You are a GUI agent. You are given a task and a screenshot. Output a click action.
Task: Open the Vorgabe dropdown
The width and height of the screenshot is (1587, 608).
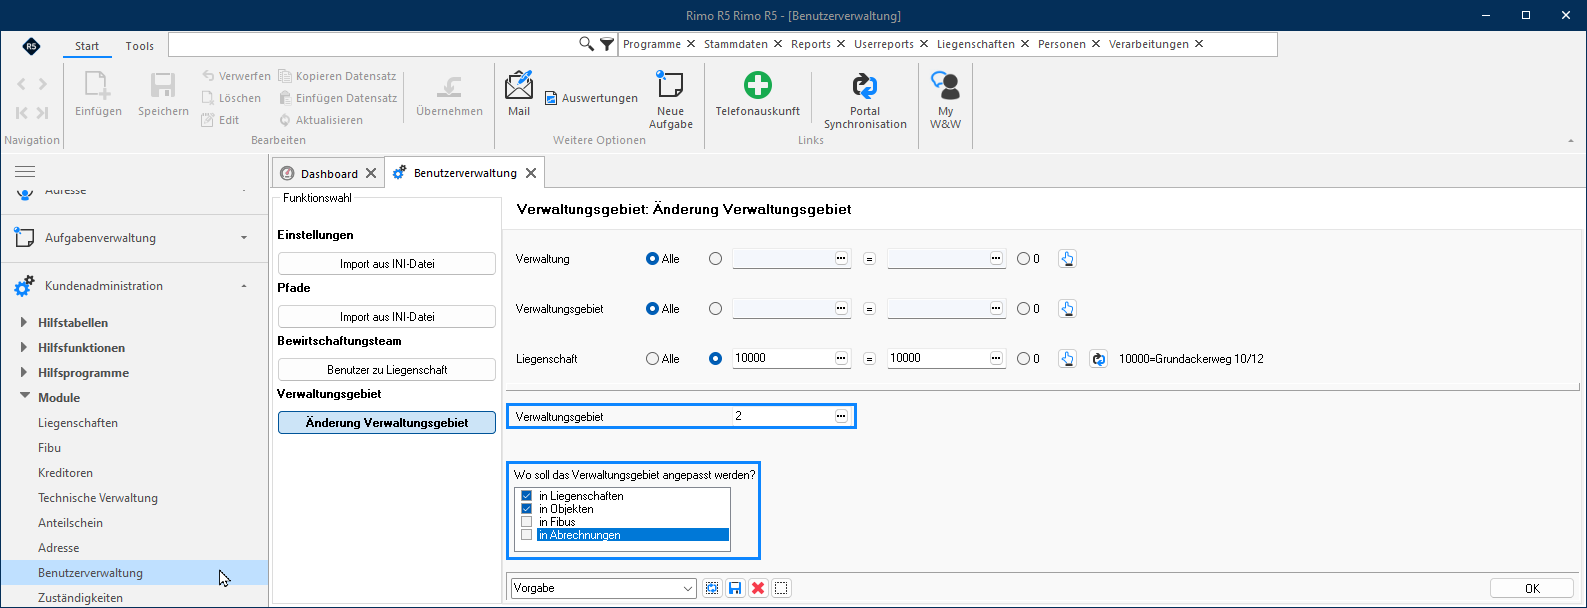[x=688, y=588]
